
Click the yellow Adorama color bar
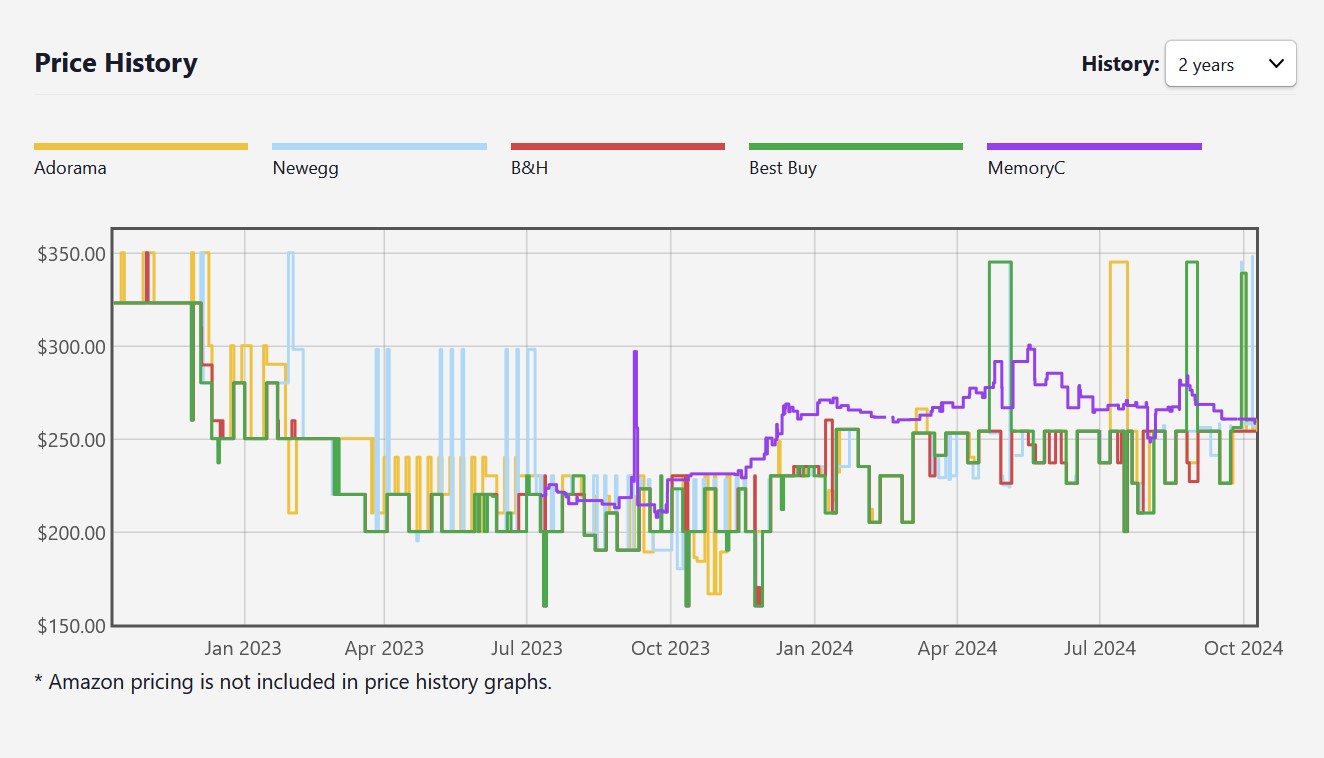pyautogui.click(x=141, y=147)
